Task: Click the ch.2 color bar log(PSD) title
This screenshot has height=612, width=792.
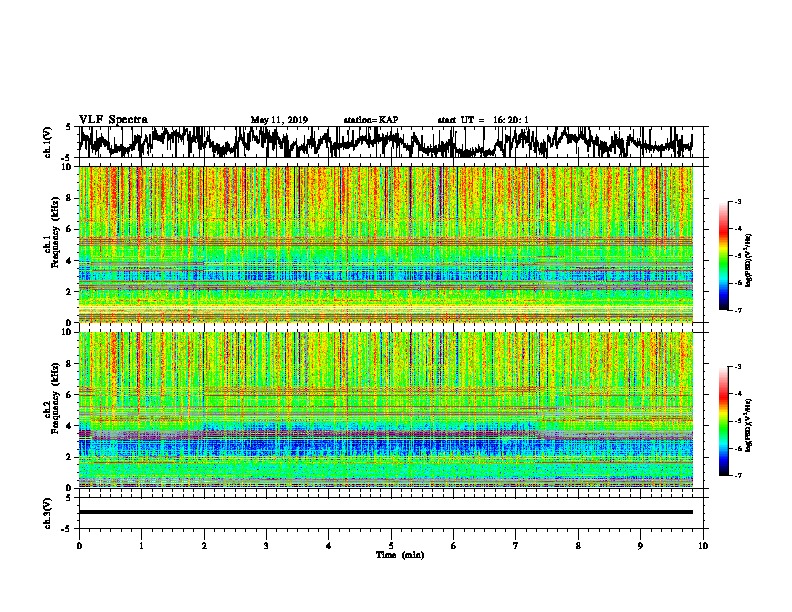Action: pos(749,426)
